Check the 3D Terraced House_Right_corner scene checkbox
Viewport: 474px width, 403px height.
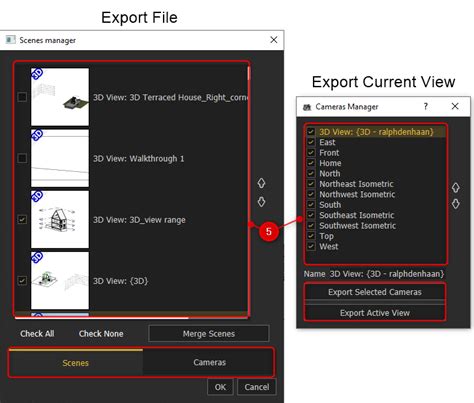click(x=22, y=97)
